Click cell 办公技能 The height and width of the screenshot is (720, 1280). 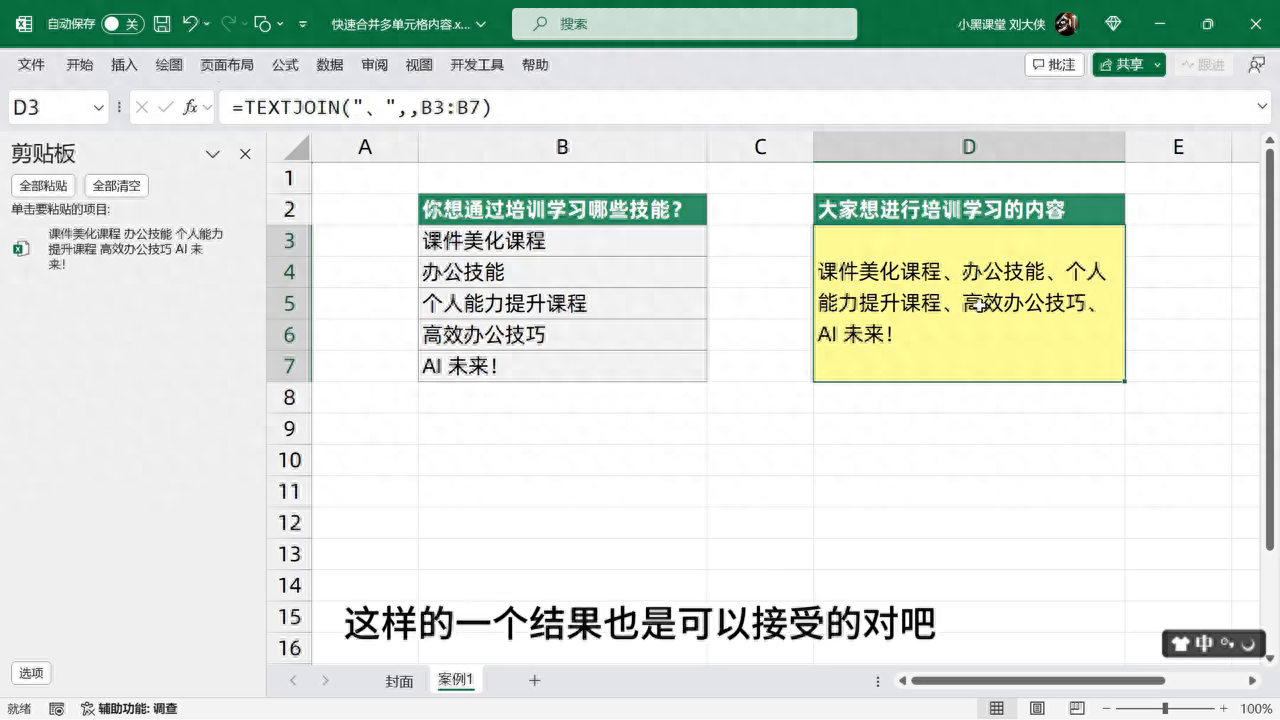point(562,272)
